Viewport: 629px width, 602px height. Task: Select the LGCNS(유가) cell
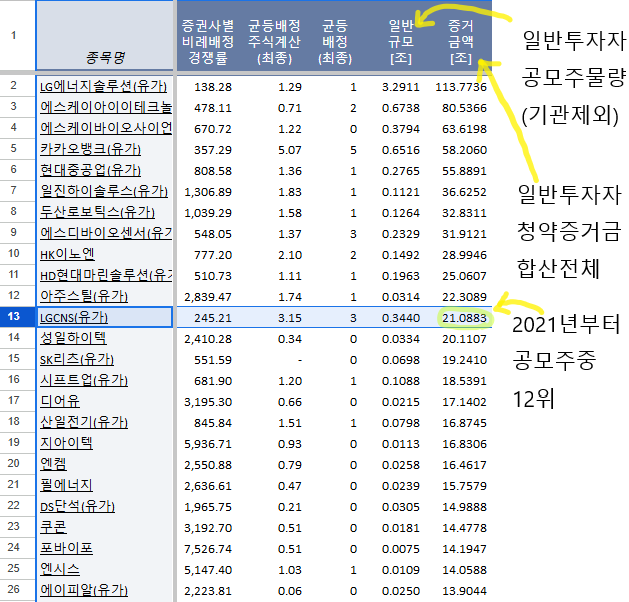(105, 317)
